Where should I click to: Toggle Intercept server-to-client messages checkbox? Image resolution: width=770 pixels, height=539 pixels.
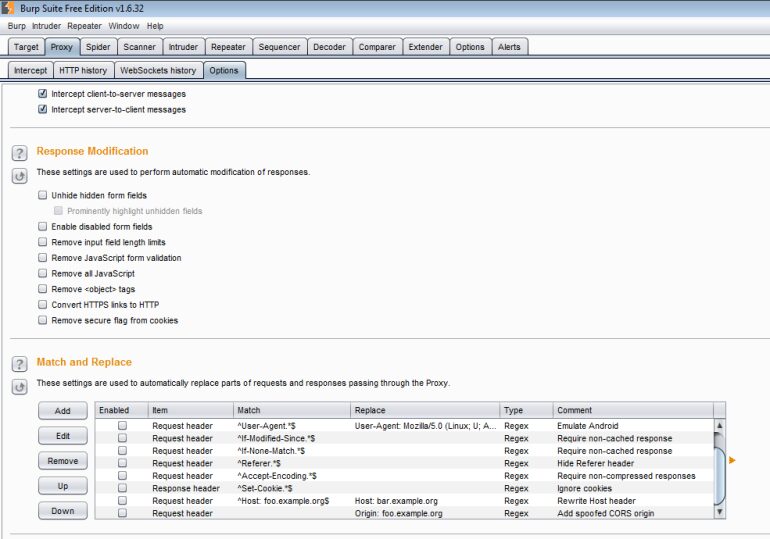[43, 110]
